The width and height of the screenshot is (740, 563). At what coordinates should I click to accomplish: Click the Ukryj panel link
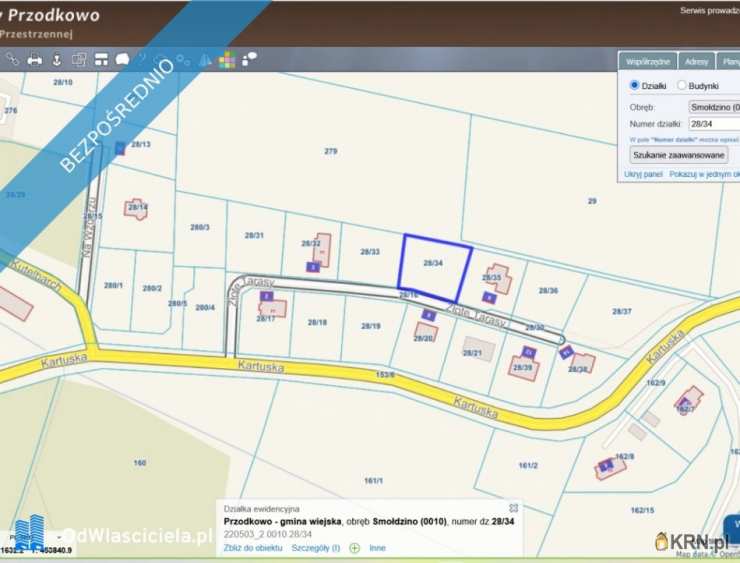pyautogui.click(x=643, y=174)
